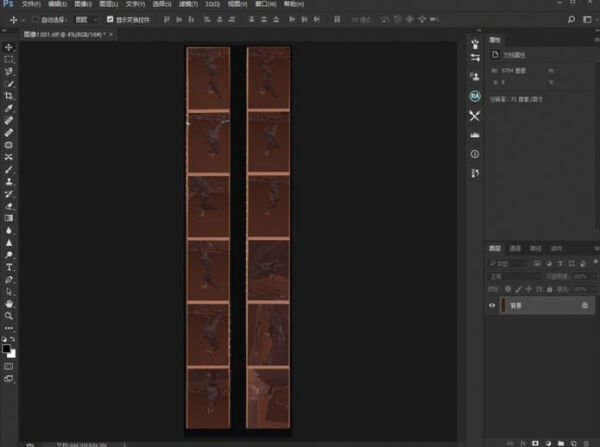Click the foreground color swatch
This screenshot has width=600, height=447.
pyautogui.click(x=7, y=347)
